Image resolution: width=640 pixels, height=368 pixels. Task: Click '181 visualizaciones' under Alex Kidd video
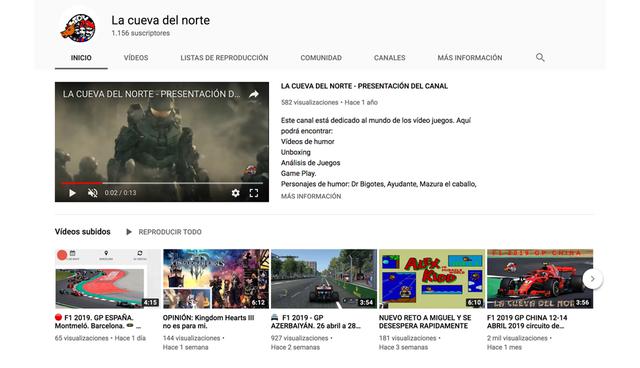coord(407,338)
